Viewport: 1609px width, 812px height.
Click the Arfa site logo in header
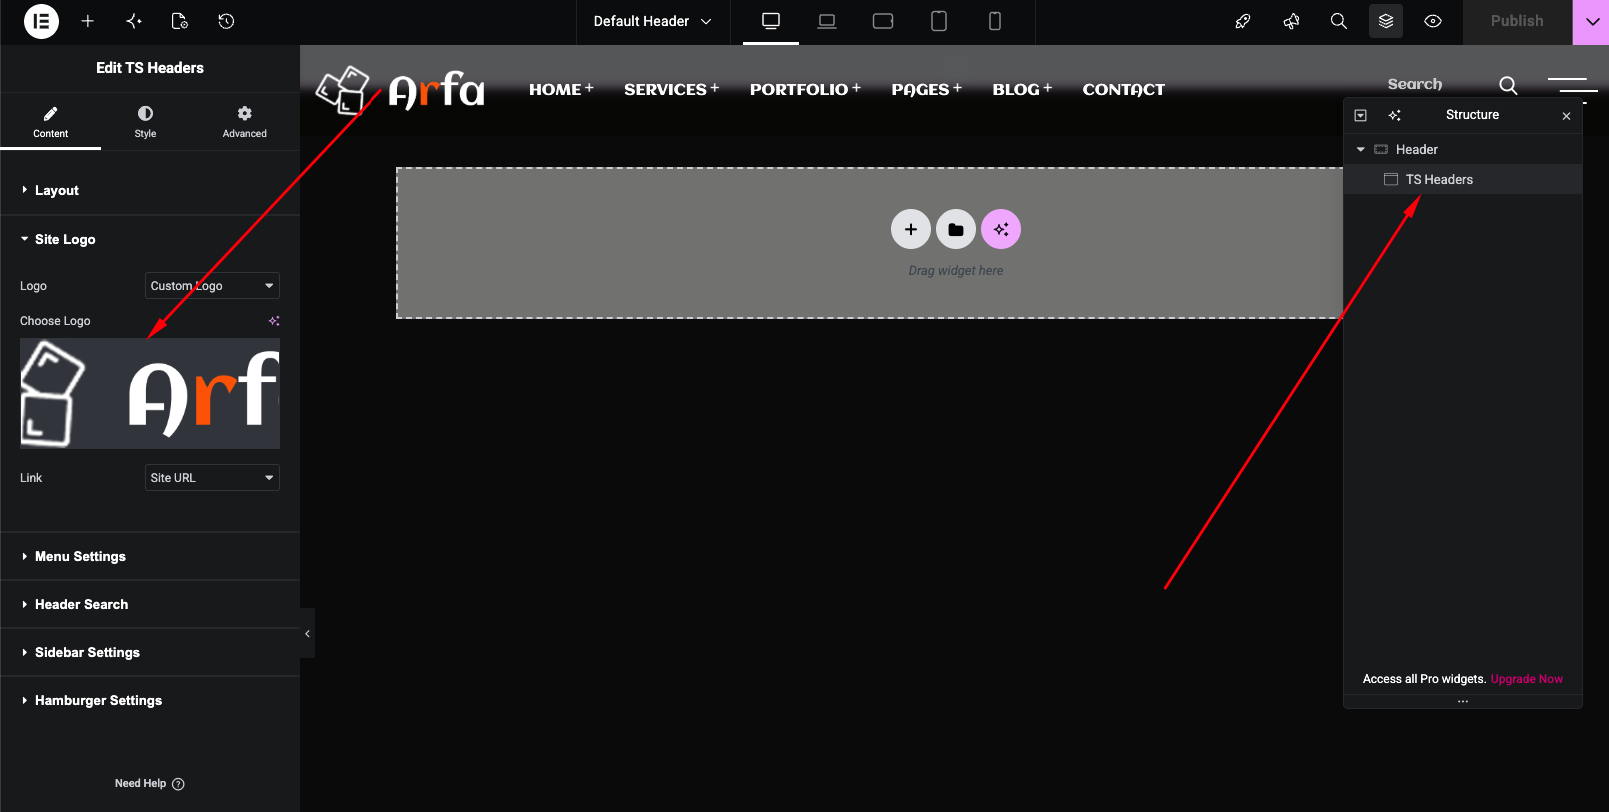point(400,90)
